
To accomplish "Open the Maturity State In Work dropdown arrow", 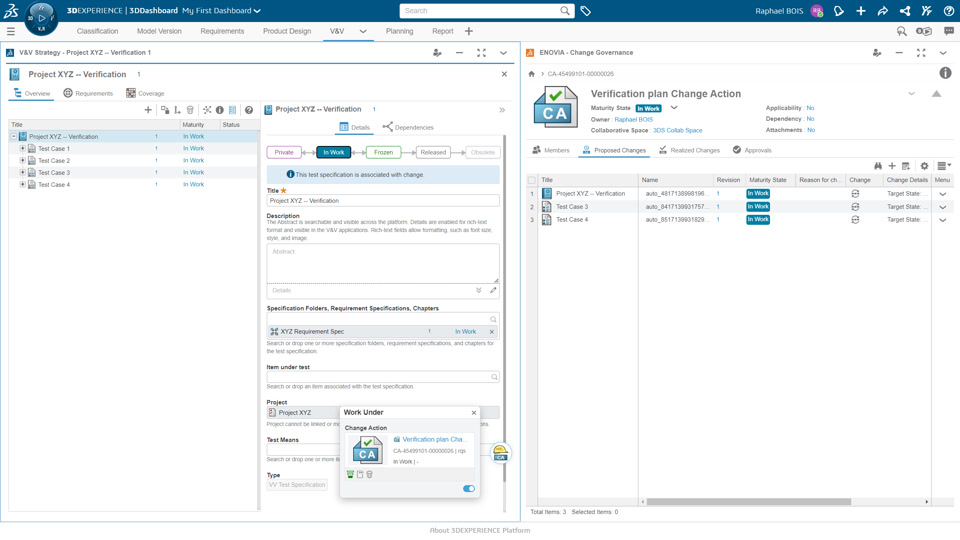I will coord(674,108).
